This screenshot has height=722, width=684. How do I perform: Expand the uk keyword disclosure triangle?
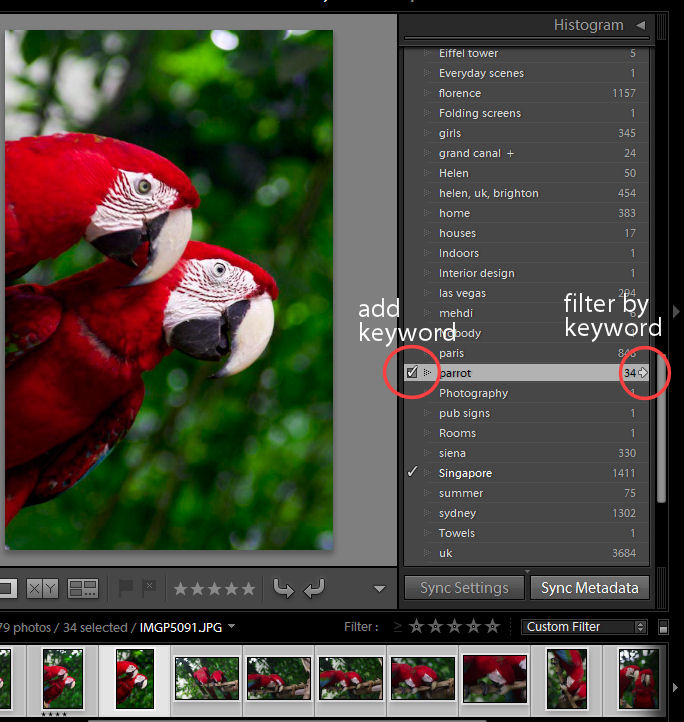tap(427, 553)
